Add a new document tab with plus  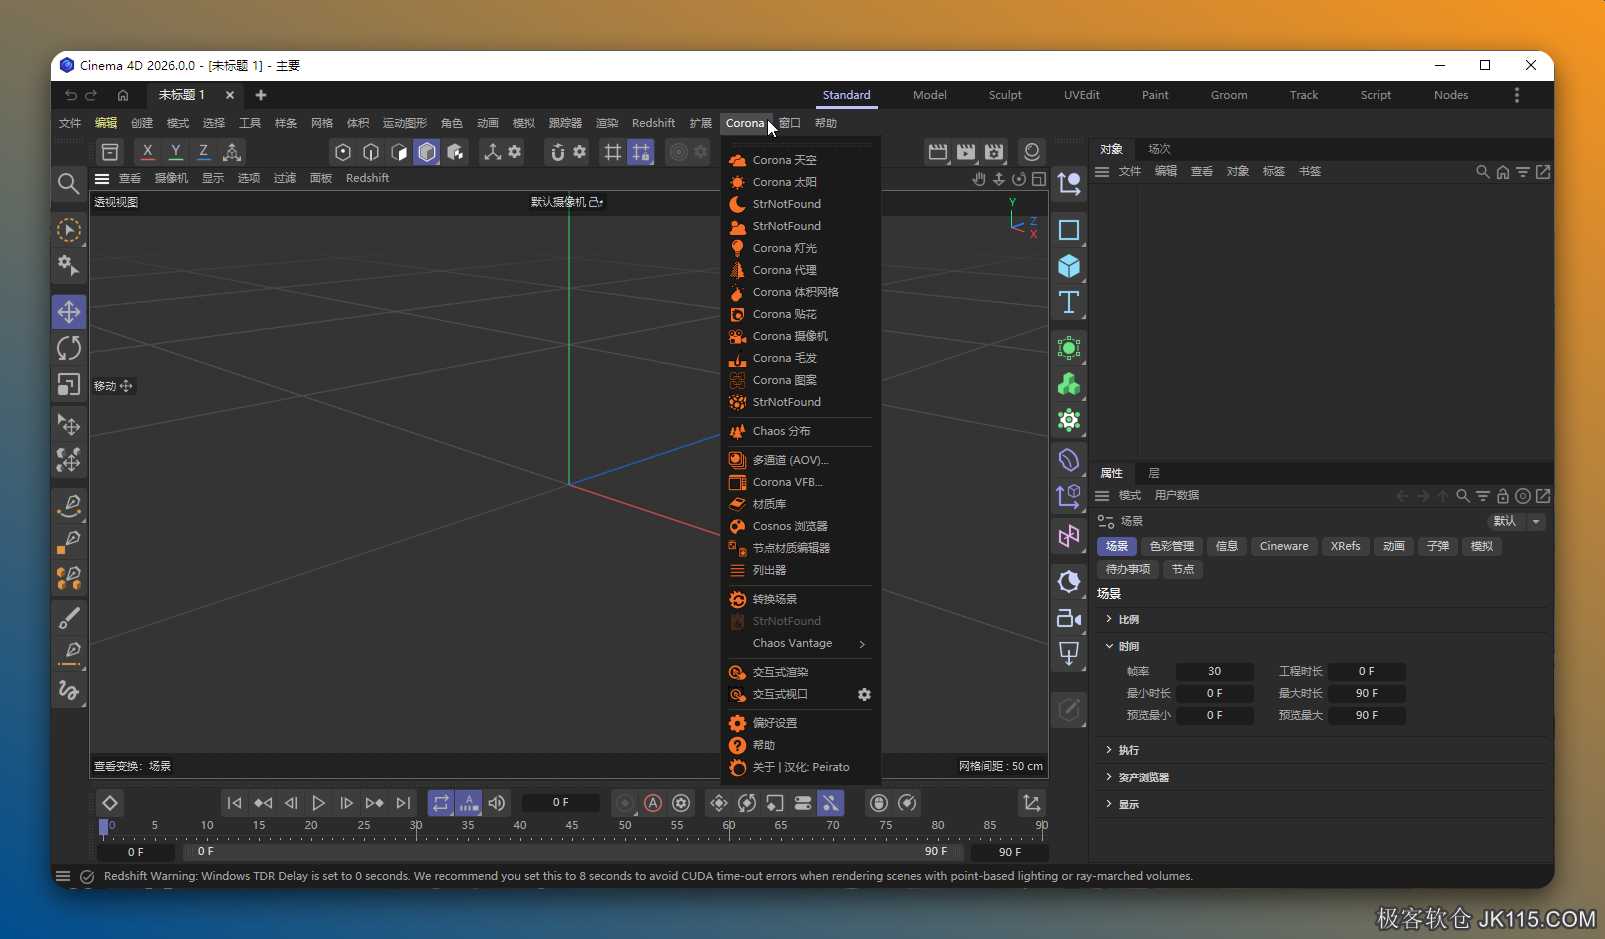(x=261, y=95)
